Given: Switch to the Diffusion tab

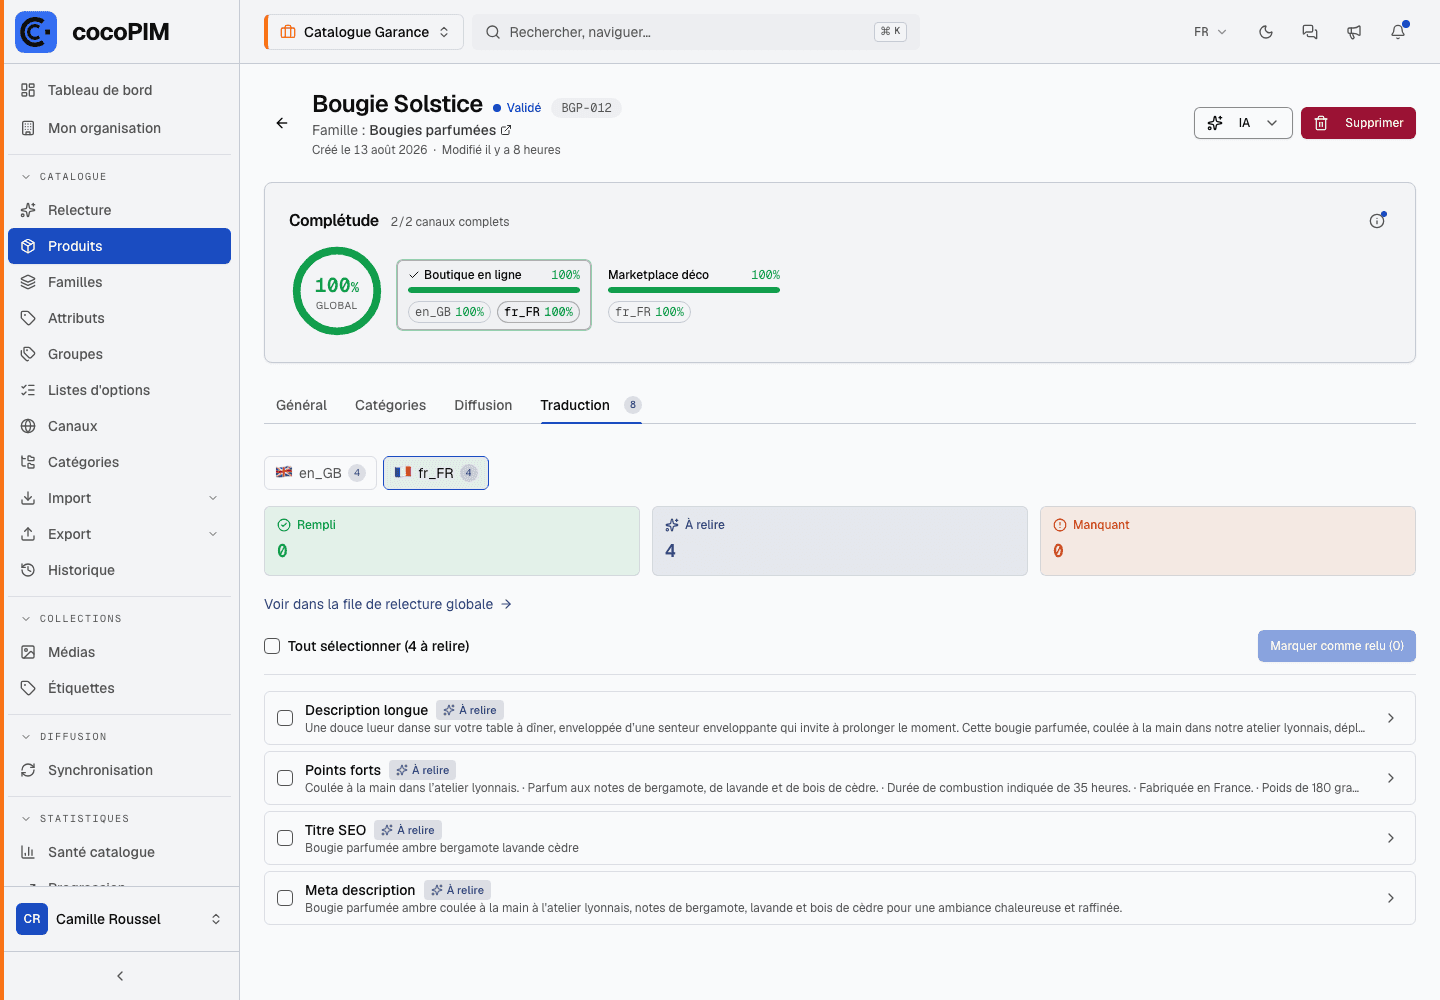Looking at the screenshot, I should 483,405.
